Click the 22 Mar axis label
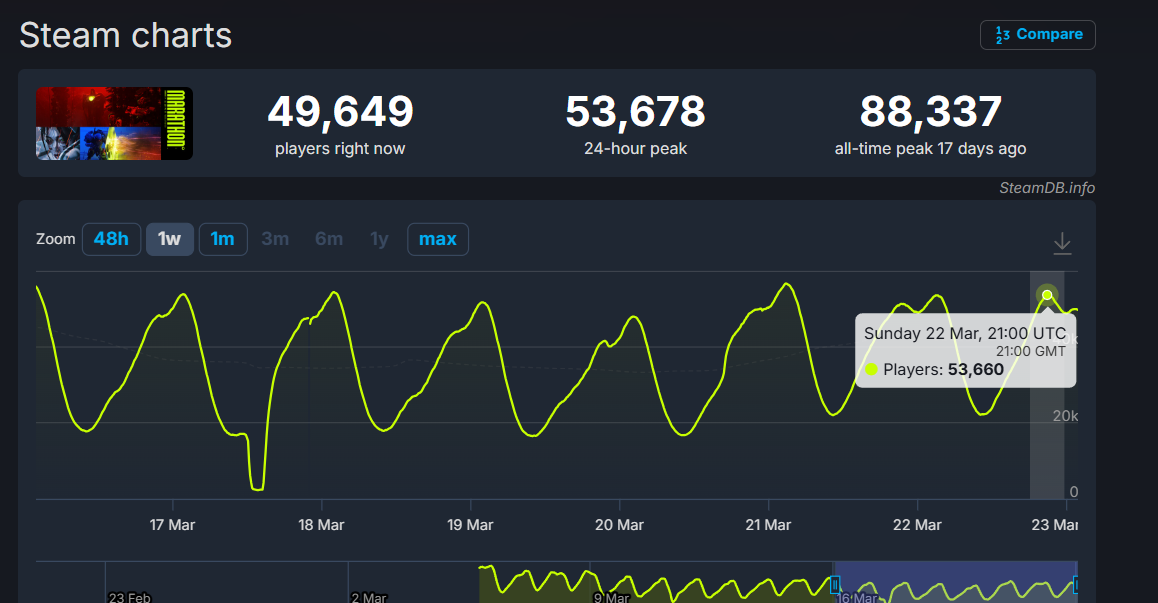Screen dimensions: 1158x603 coord(917,525)
